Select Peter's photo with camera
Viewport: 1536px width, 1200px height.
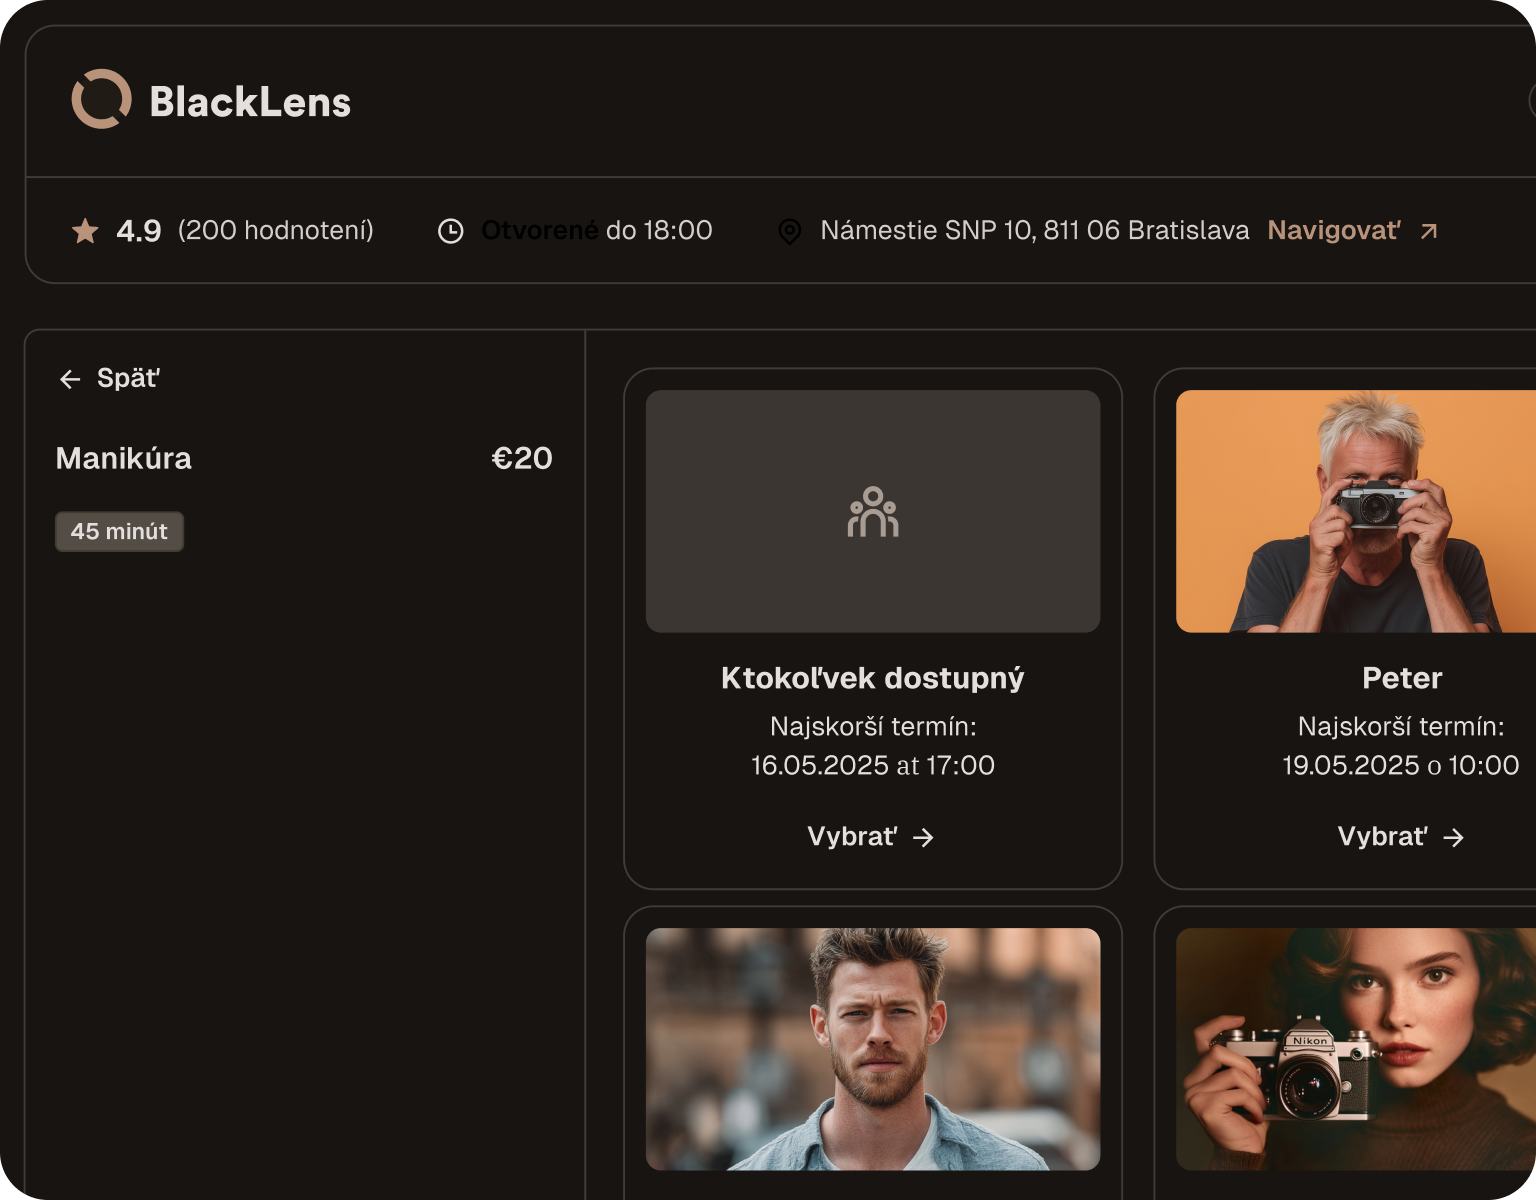pos(1356,511)
